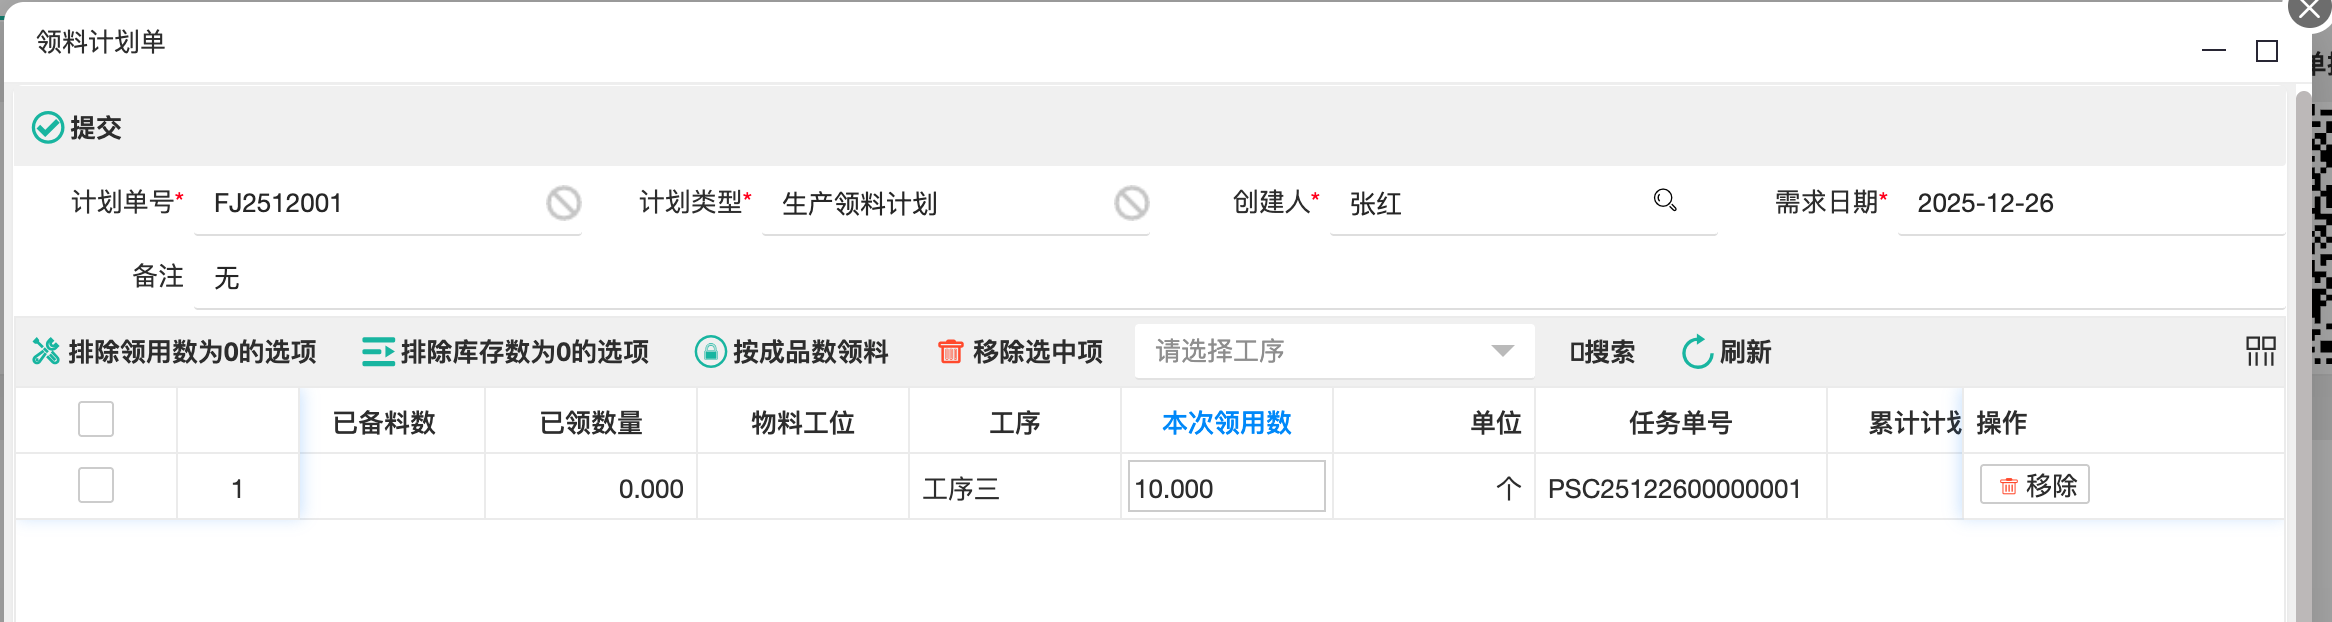Click the required date field

[2090, 204]
